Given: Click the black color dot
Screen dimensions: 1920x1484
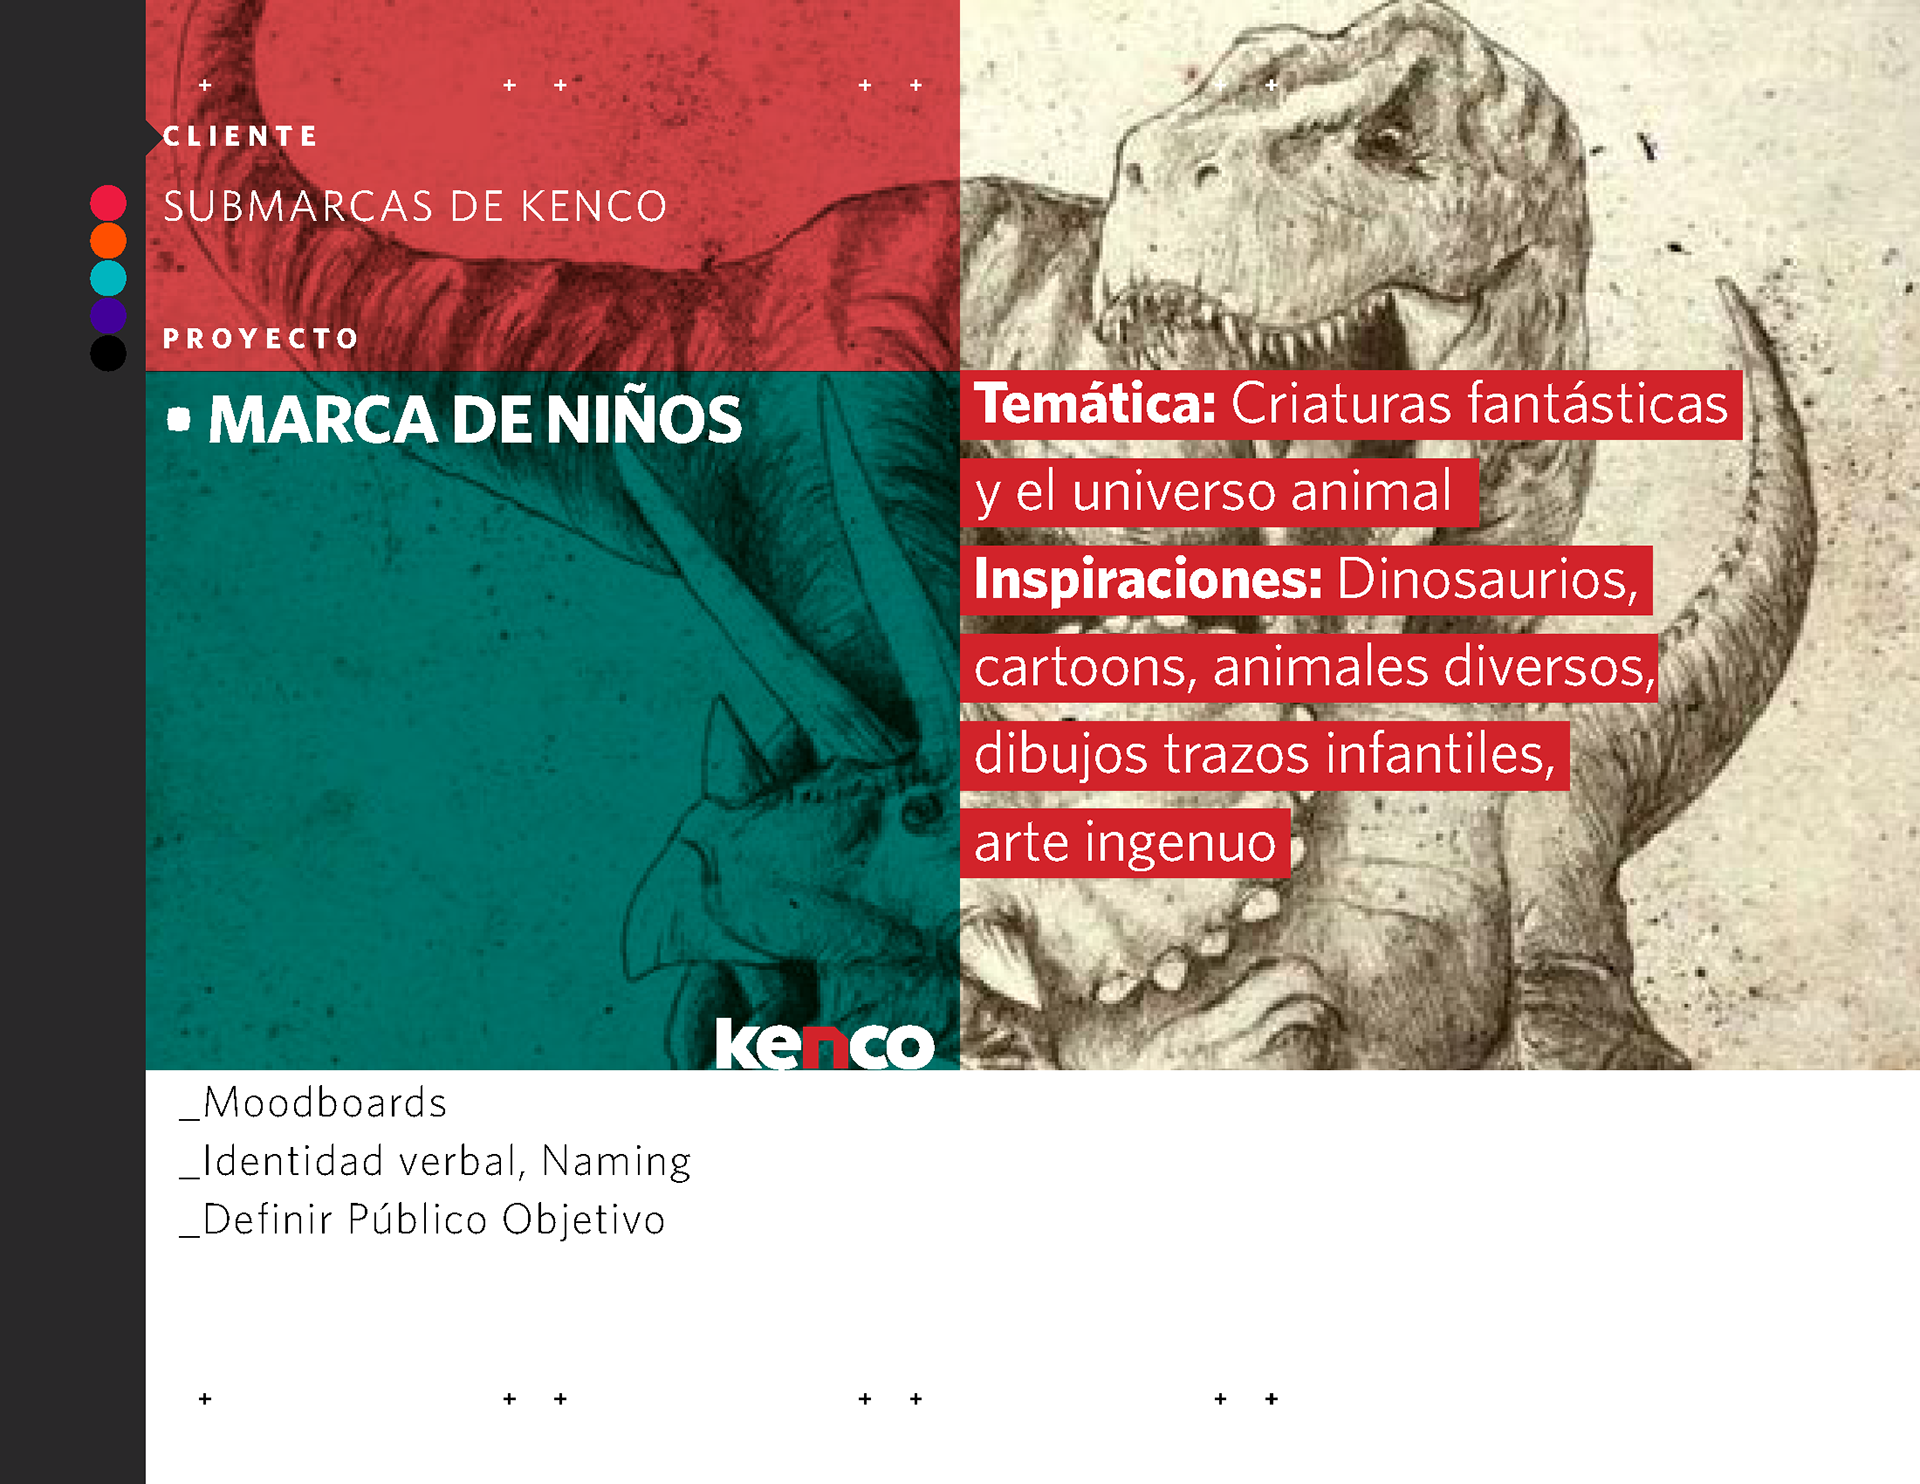Looking at the screenshot, I should [x=108, y=353].
